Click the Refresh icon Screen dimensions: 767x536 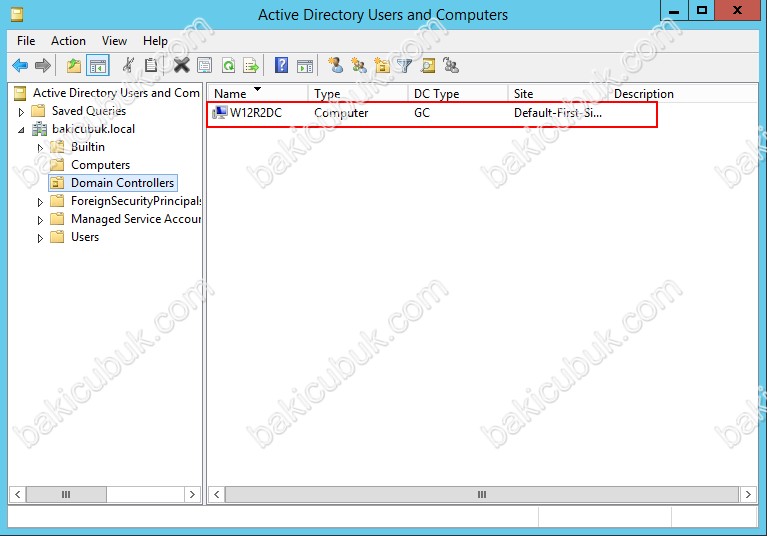tap(228, 65)
